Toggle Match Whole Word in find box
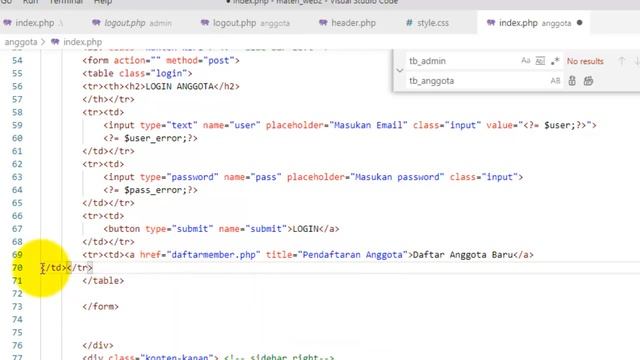The image size is (640, 360). click(x=540, y=61)
